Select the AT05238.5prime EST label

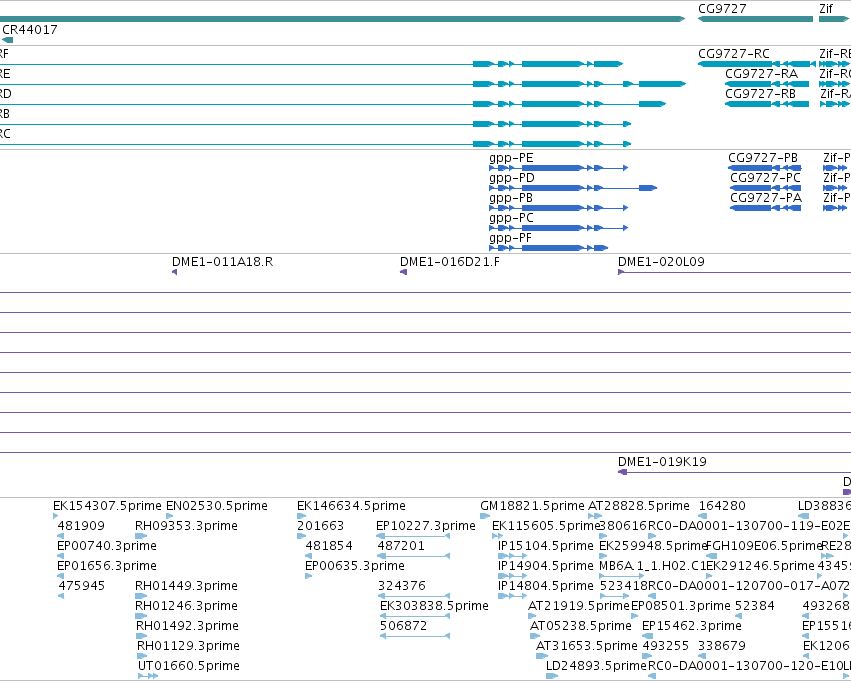[581, 627]
